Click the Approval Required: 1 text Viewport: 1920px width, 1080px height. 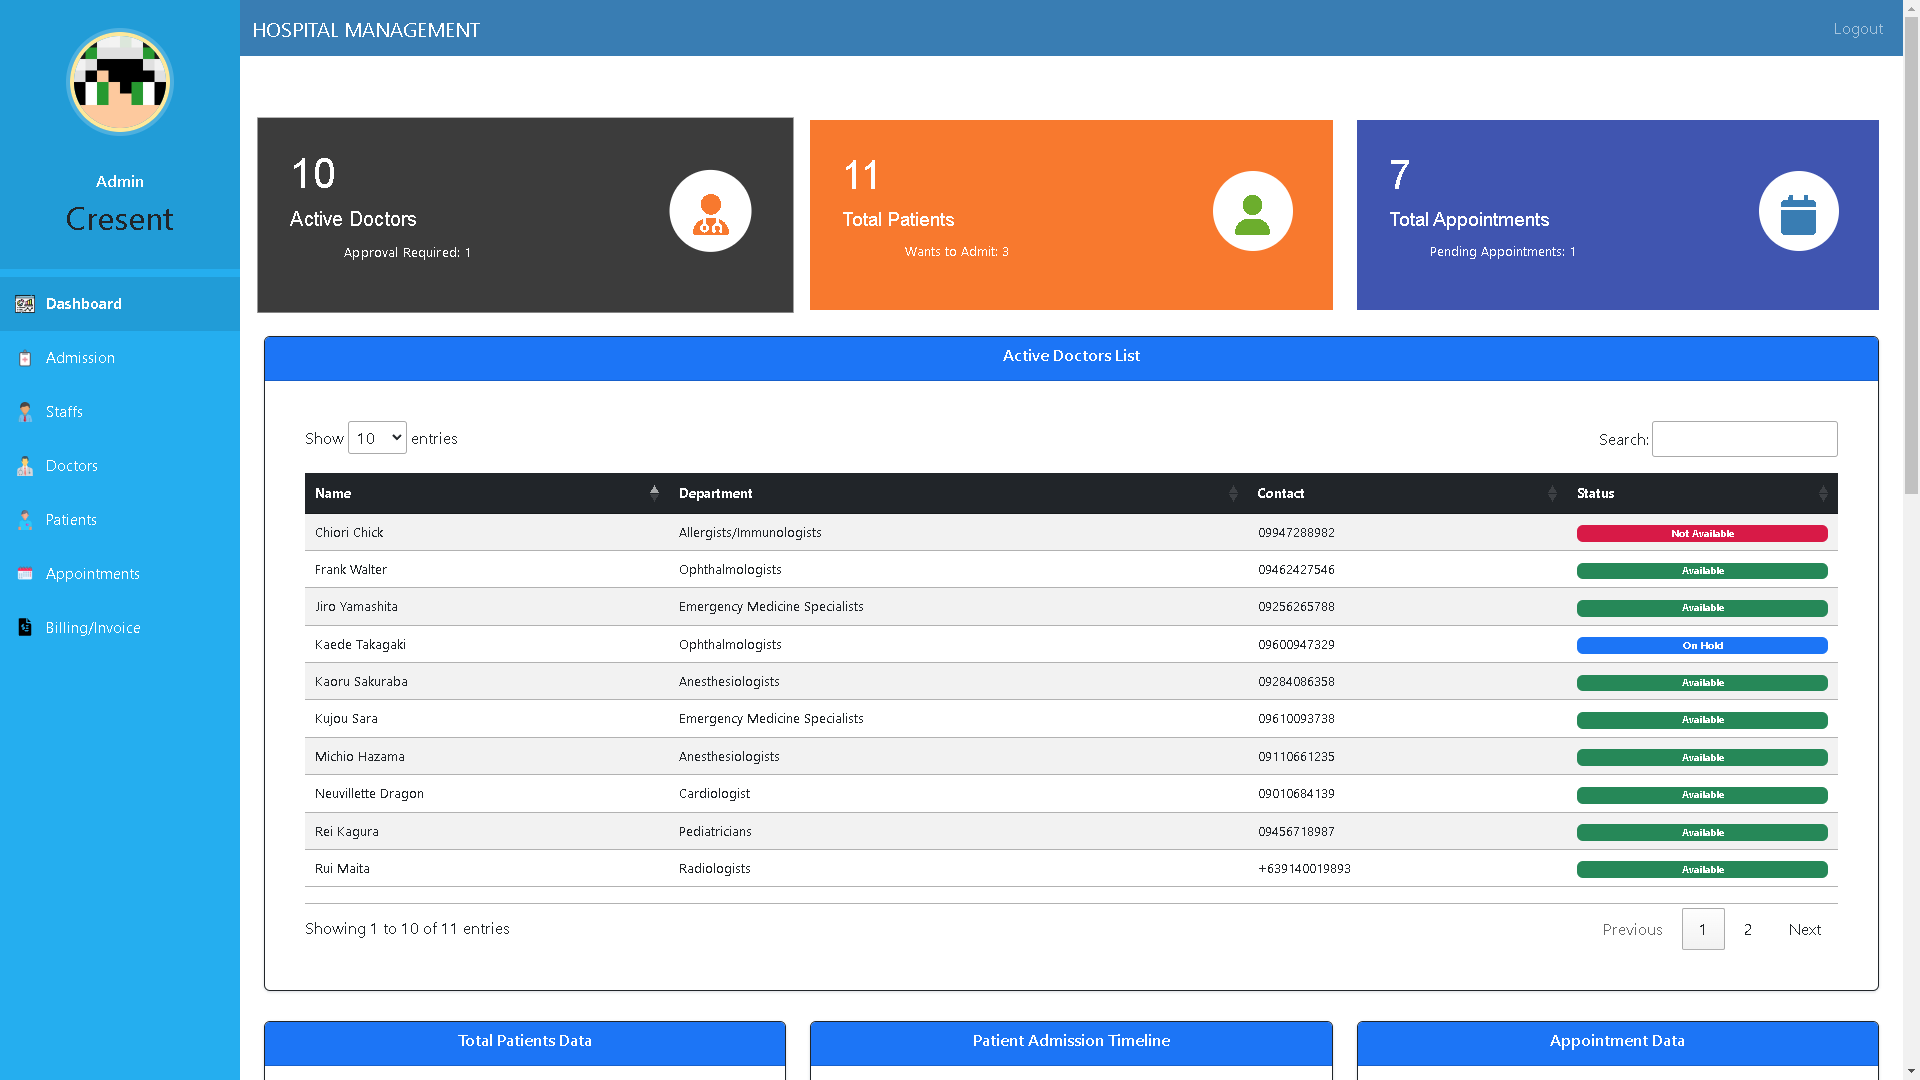coord(407,252)
